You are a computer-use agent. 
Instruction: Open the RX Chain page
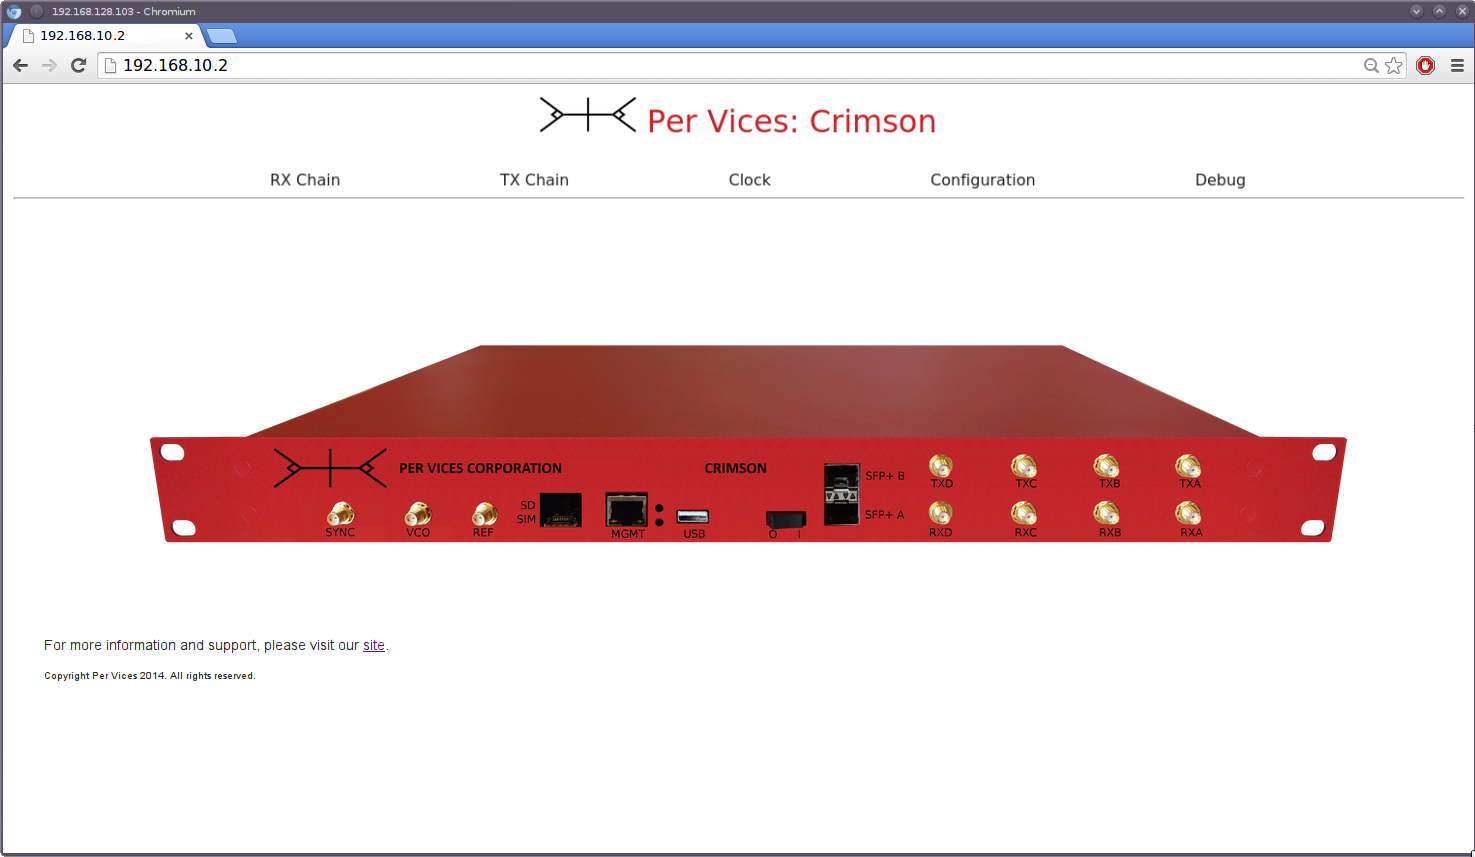305,180
